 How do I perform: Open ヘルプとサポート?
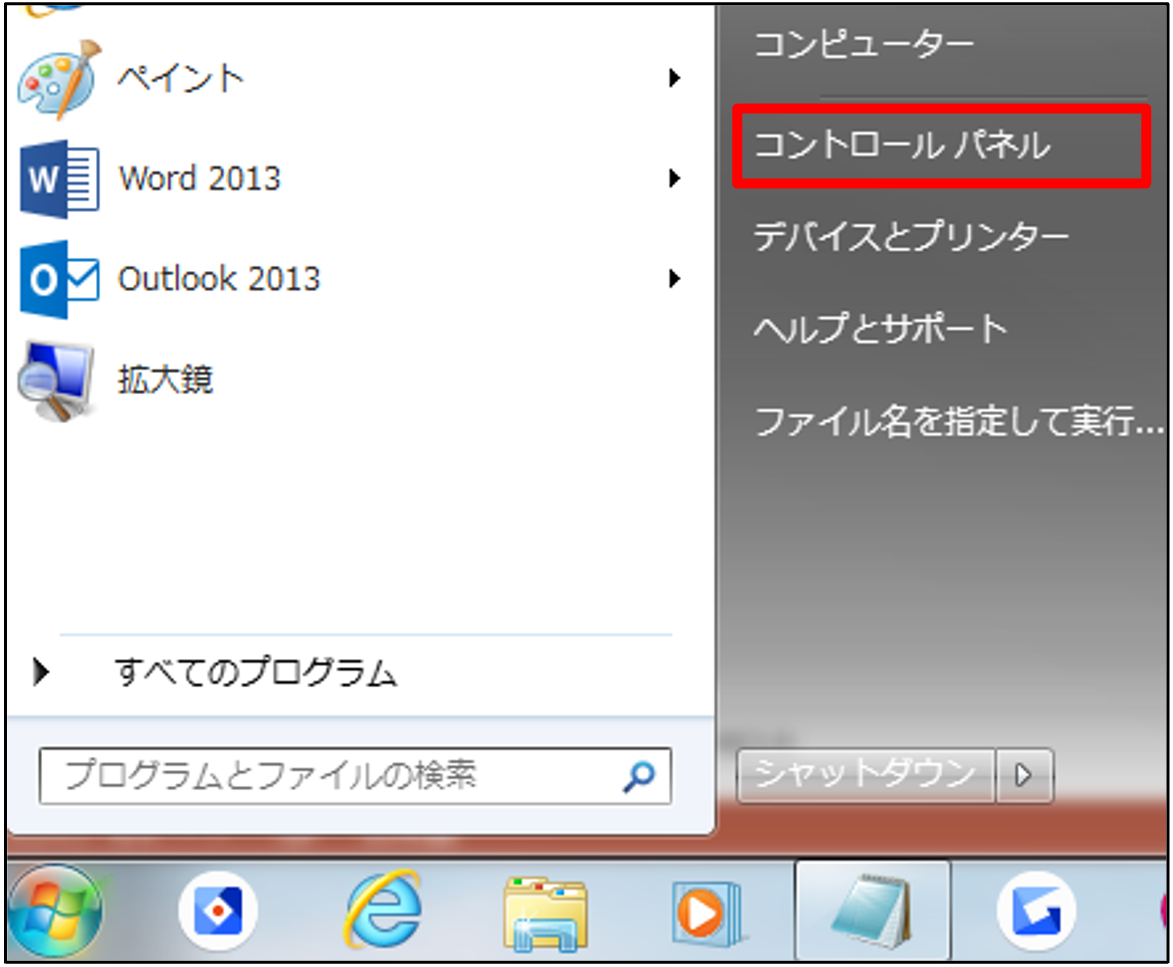(880, 329)
